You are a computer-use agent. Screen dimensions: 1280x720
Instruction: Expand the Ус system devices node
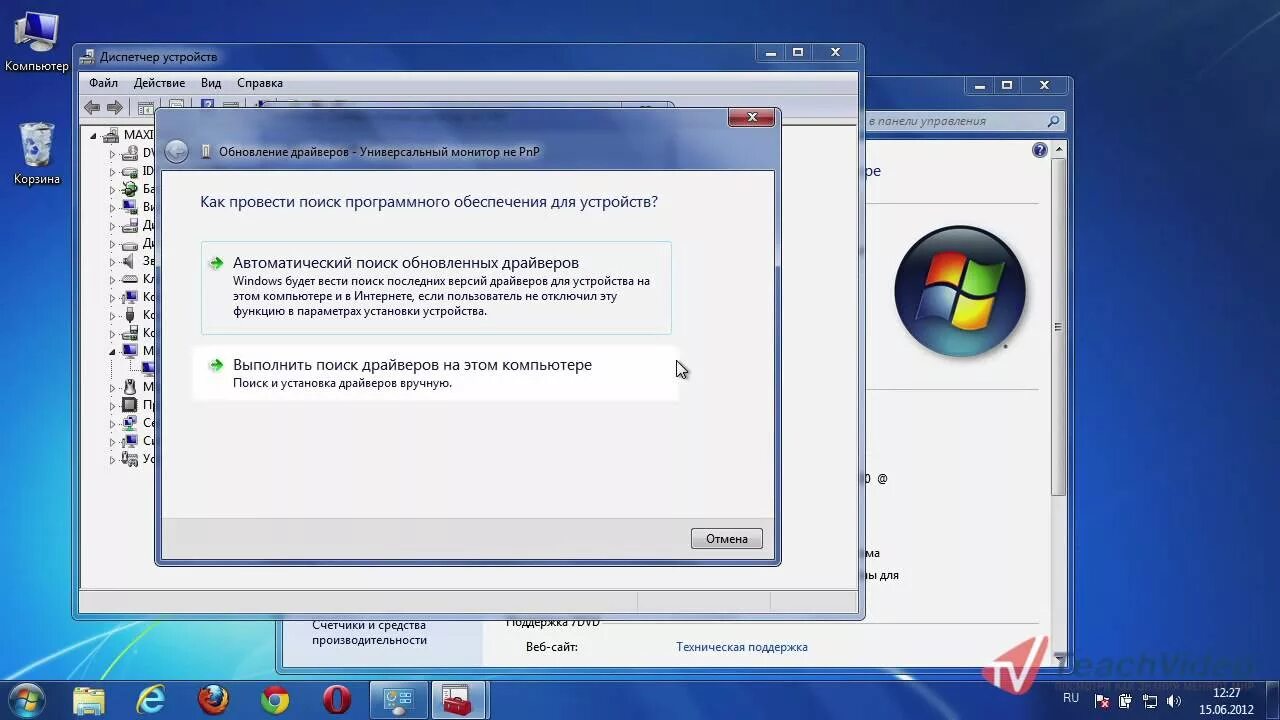(113, 459)
